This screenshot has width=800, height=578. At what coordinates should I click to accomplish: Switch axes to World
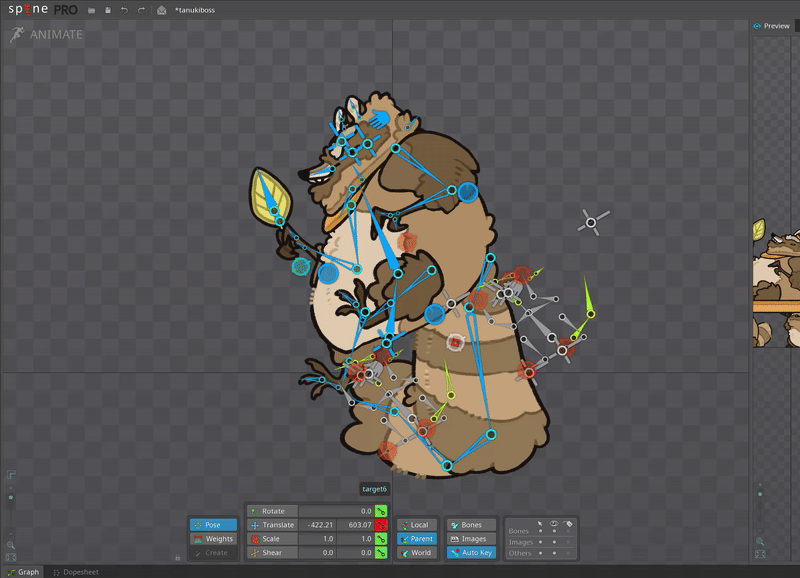coord(417,552)
